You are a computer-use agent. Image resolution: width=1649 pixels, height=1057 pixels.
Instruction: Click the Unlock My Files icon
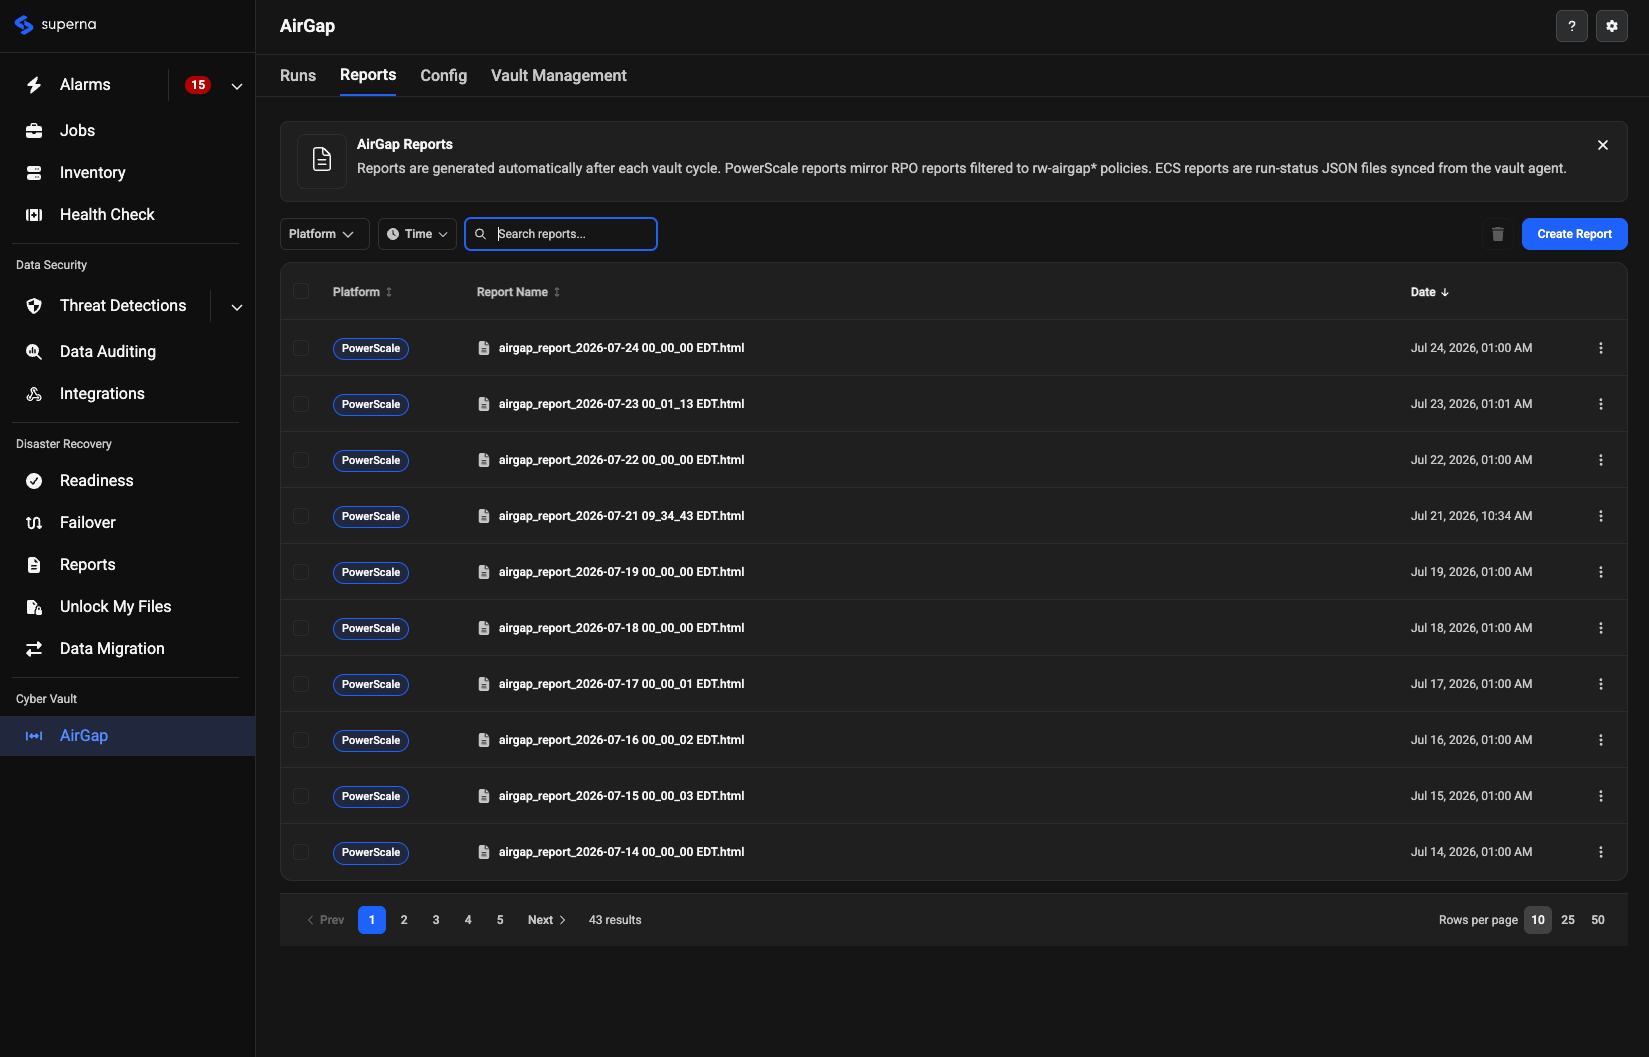point(34,607)
